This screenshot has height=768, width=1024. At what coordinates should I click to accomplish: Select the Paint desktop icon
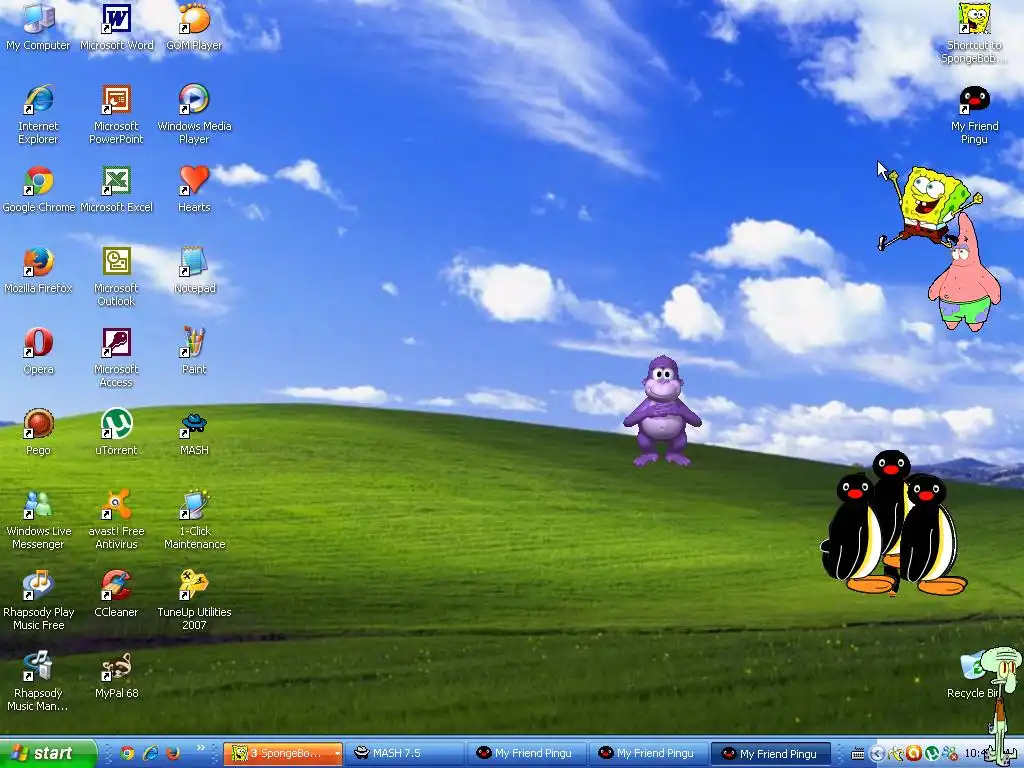pyautogui.click(x=194, y=351)
